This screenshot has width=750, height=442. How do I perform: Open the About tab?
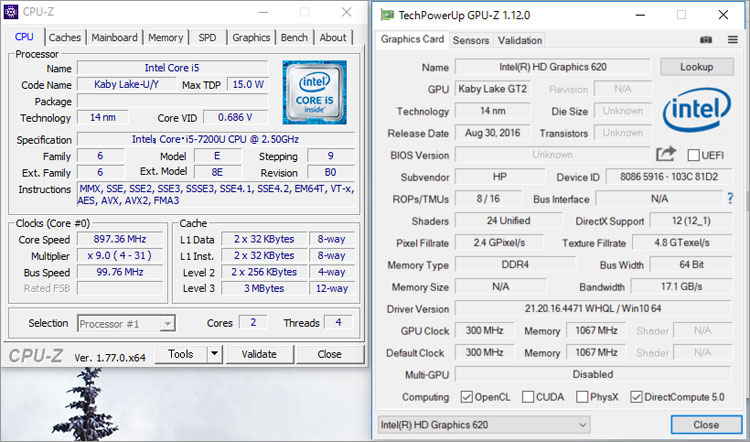point(333,37)
